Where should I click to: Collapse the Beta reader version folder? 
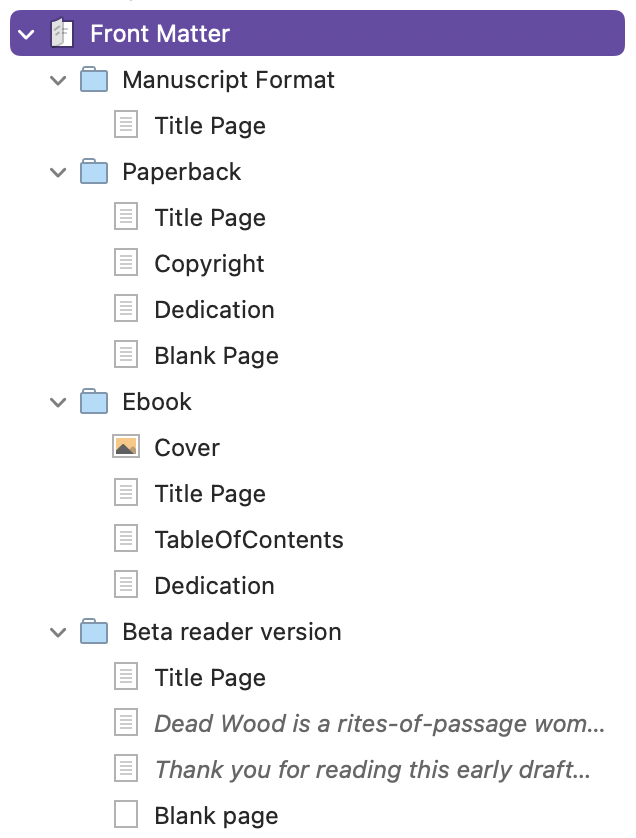[58, 632]
